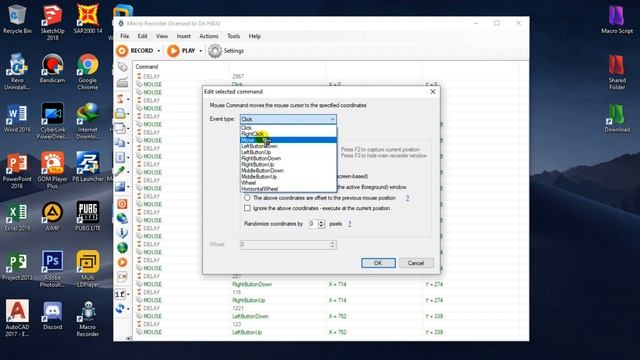The image size is (640, 360).
Task: Select the eyedropper color sidebar icon
Action: 120,172
